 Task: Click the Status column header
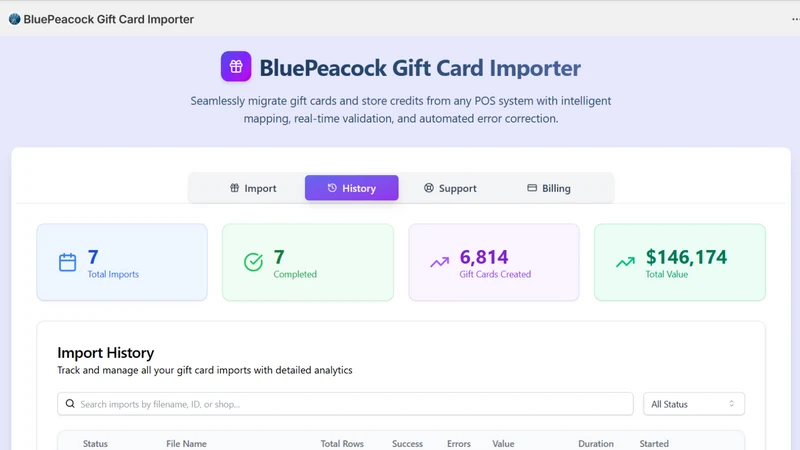[x=95, y=444]
